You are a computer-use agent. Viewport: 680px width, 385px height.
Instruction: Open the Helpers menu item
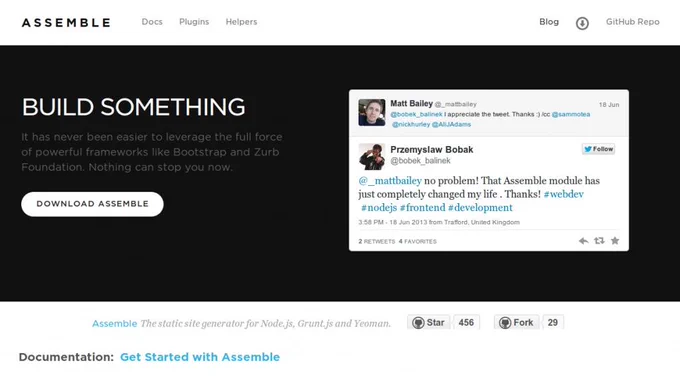pos(241,22)
